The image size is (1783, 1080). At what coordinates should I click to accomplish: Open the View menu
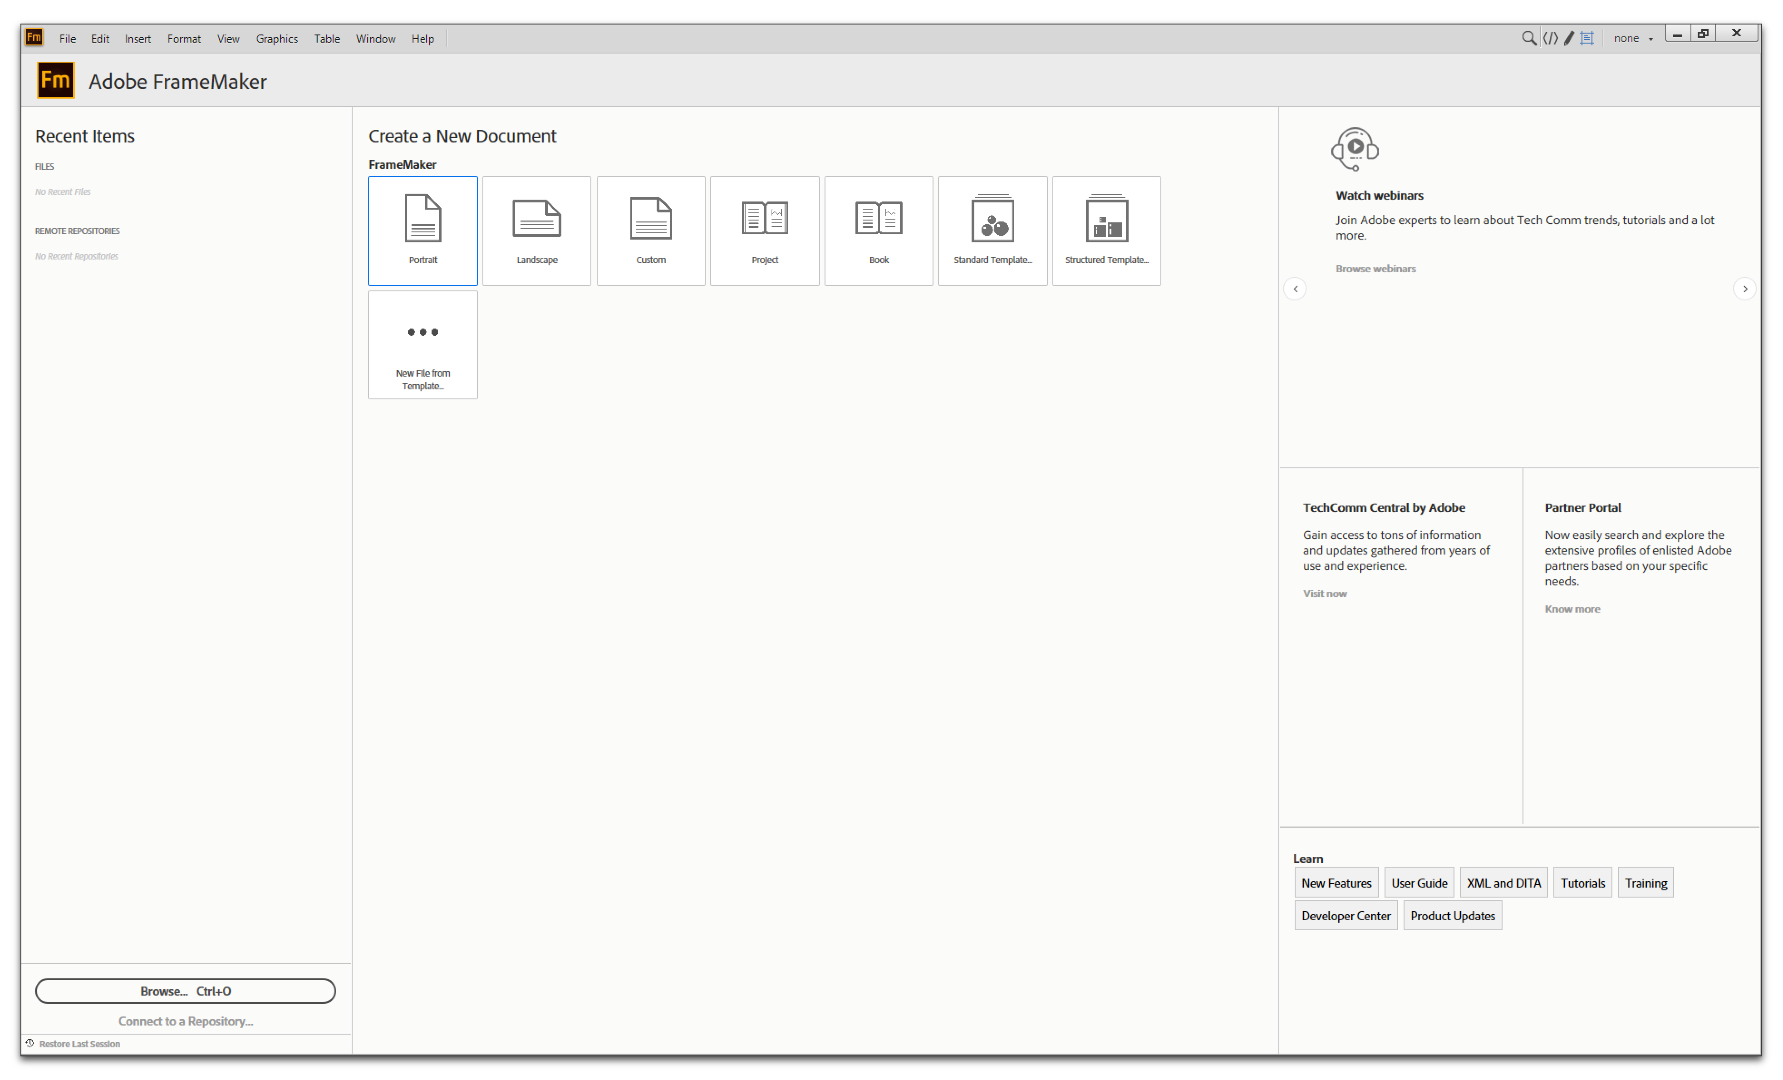pyautogui.click(x=228, y=39)
